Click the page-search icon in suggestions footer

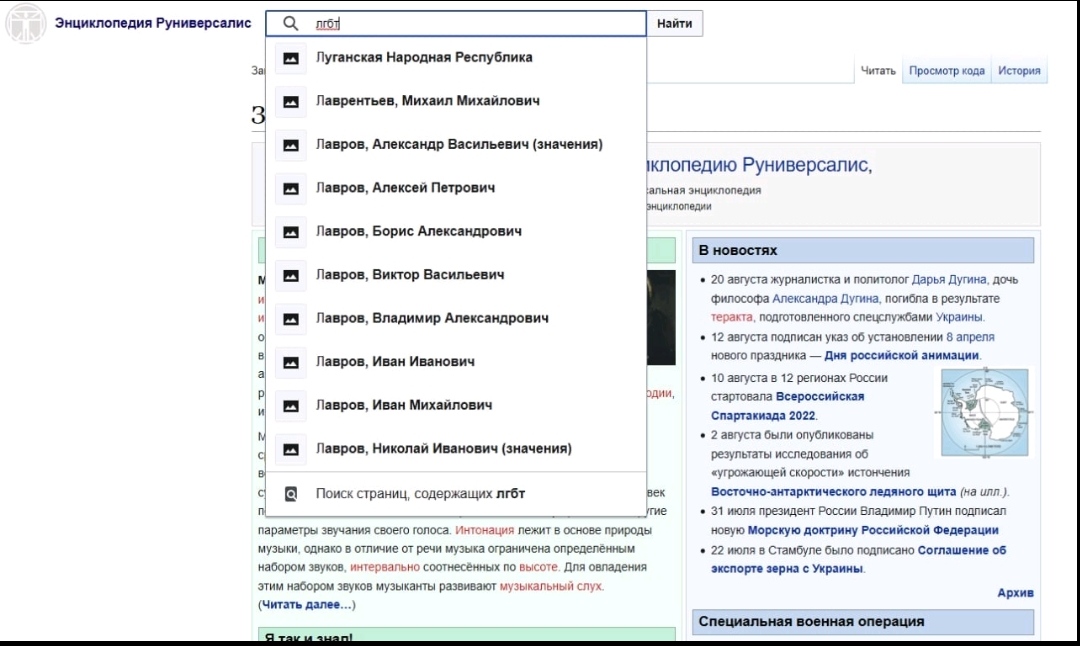tap(291, 494)
